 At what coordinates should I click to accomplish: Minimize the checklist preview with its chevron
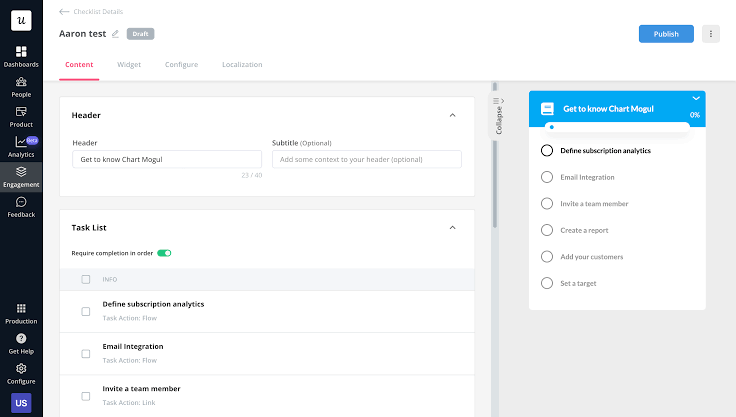click(x=696, y=98)
